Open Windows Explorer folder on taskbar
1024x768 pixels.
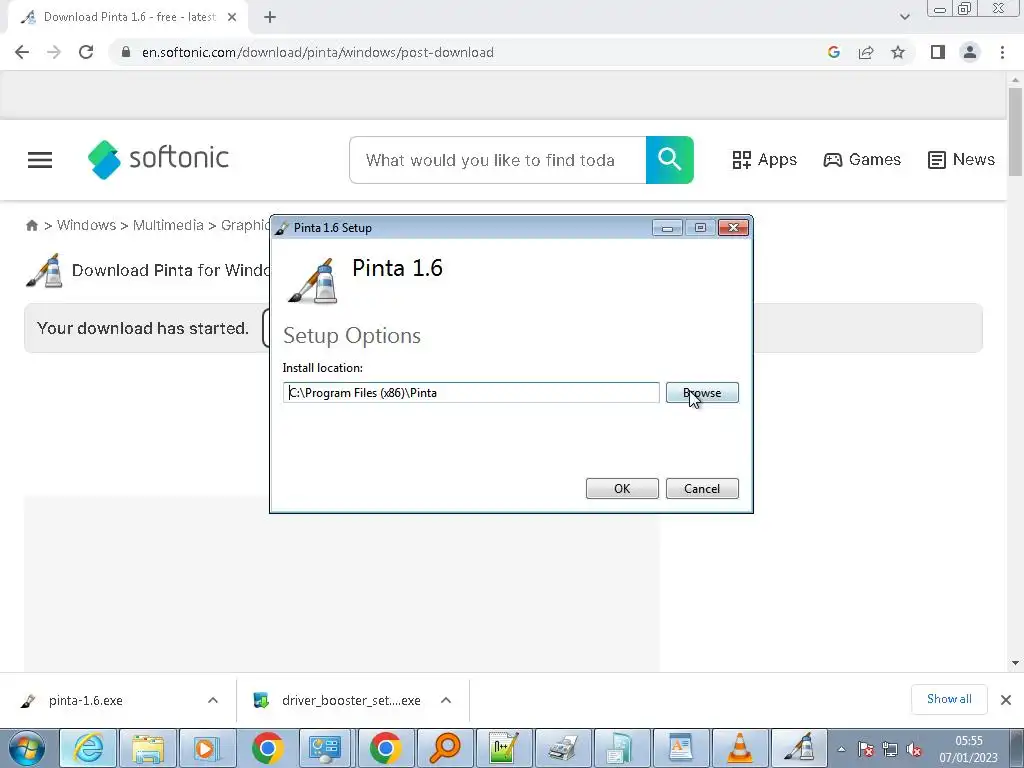pos(148,748)
